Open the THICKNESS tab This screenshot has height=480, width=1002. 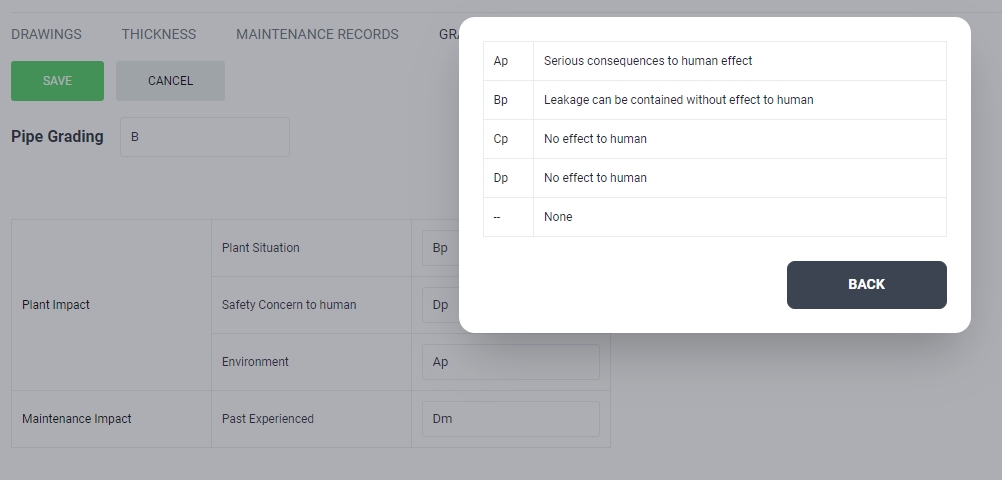pyautogui.click(x=159, y=34)
